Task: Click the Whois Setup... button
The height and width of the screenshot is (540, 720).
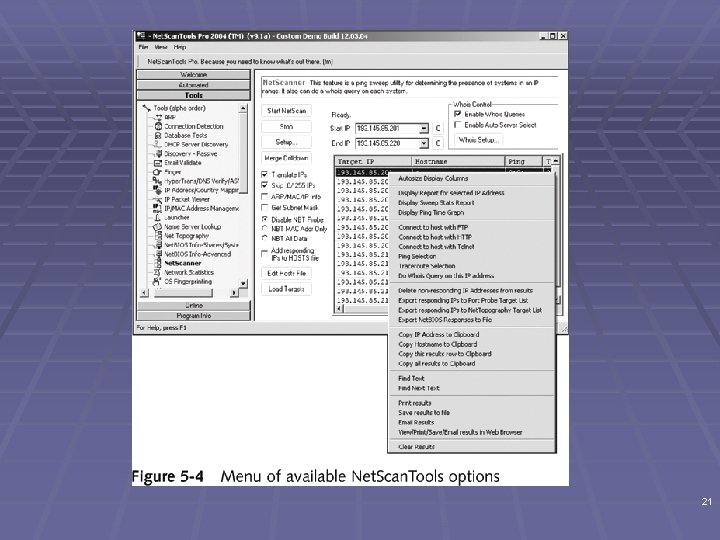Action: click(x=479, y=140)
